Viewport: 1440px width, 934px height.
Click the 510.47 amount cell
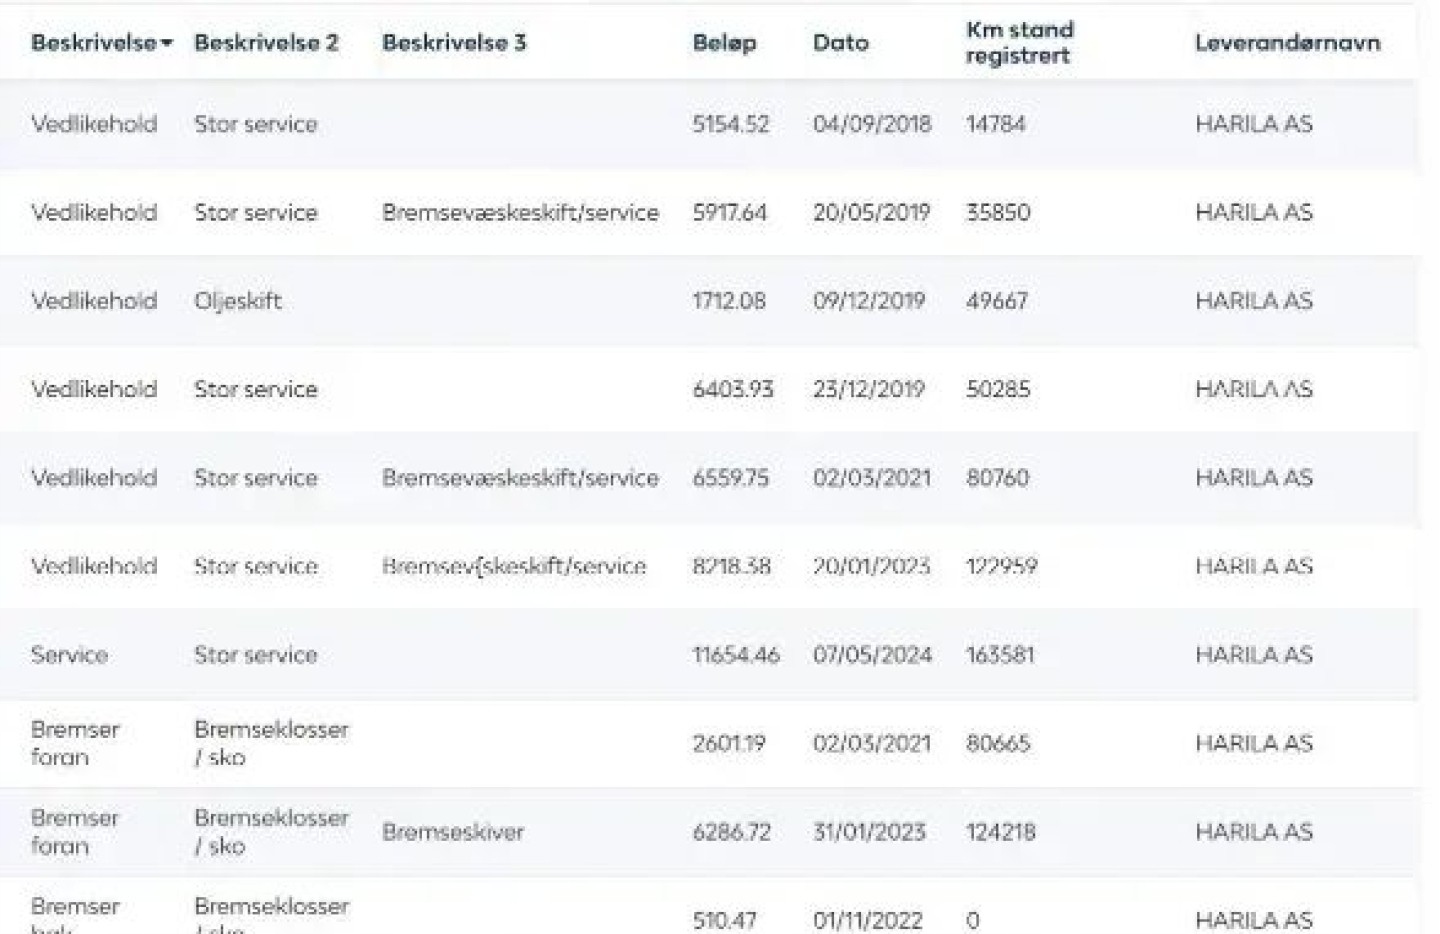tap(724, 920)
